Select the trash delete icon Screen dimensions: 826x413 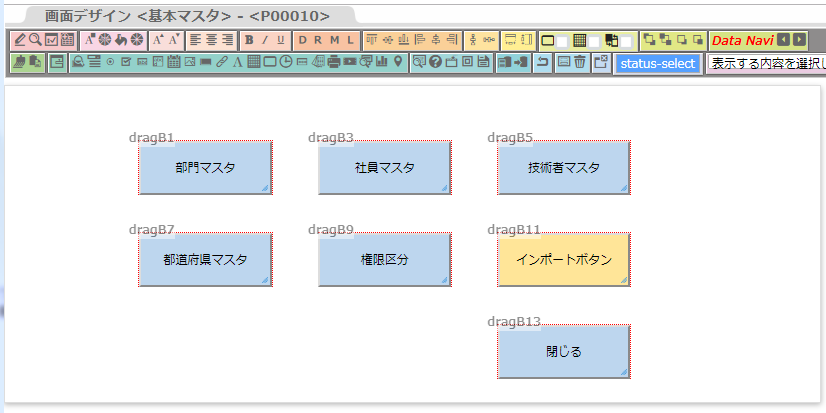(579, 62)
